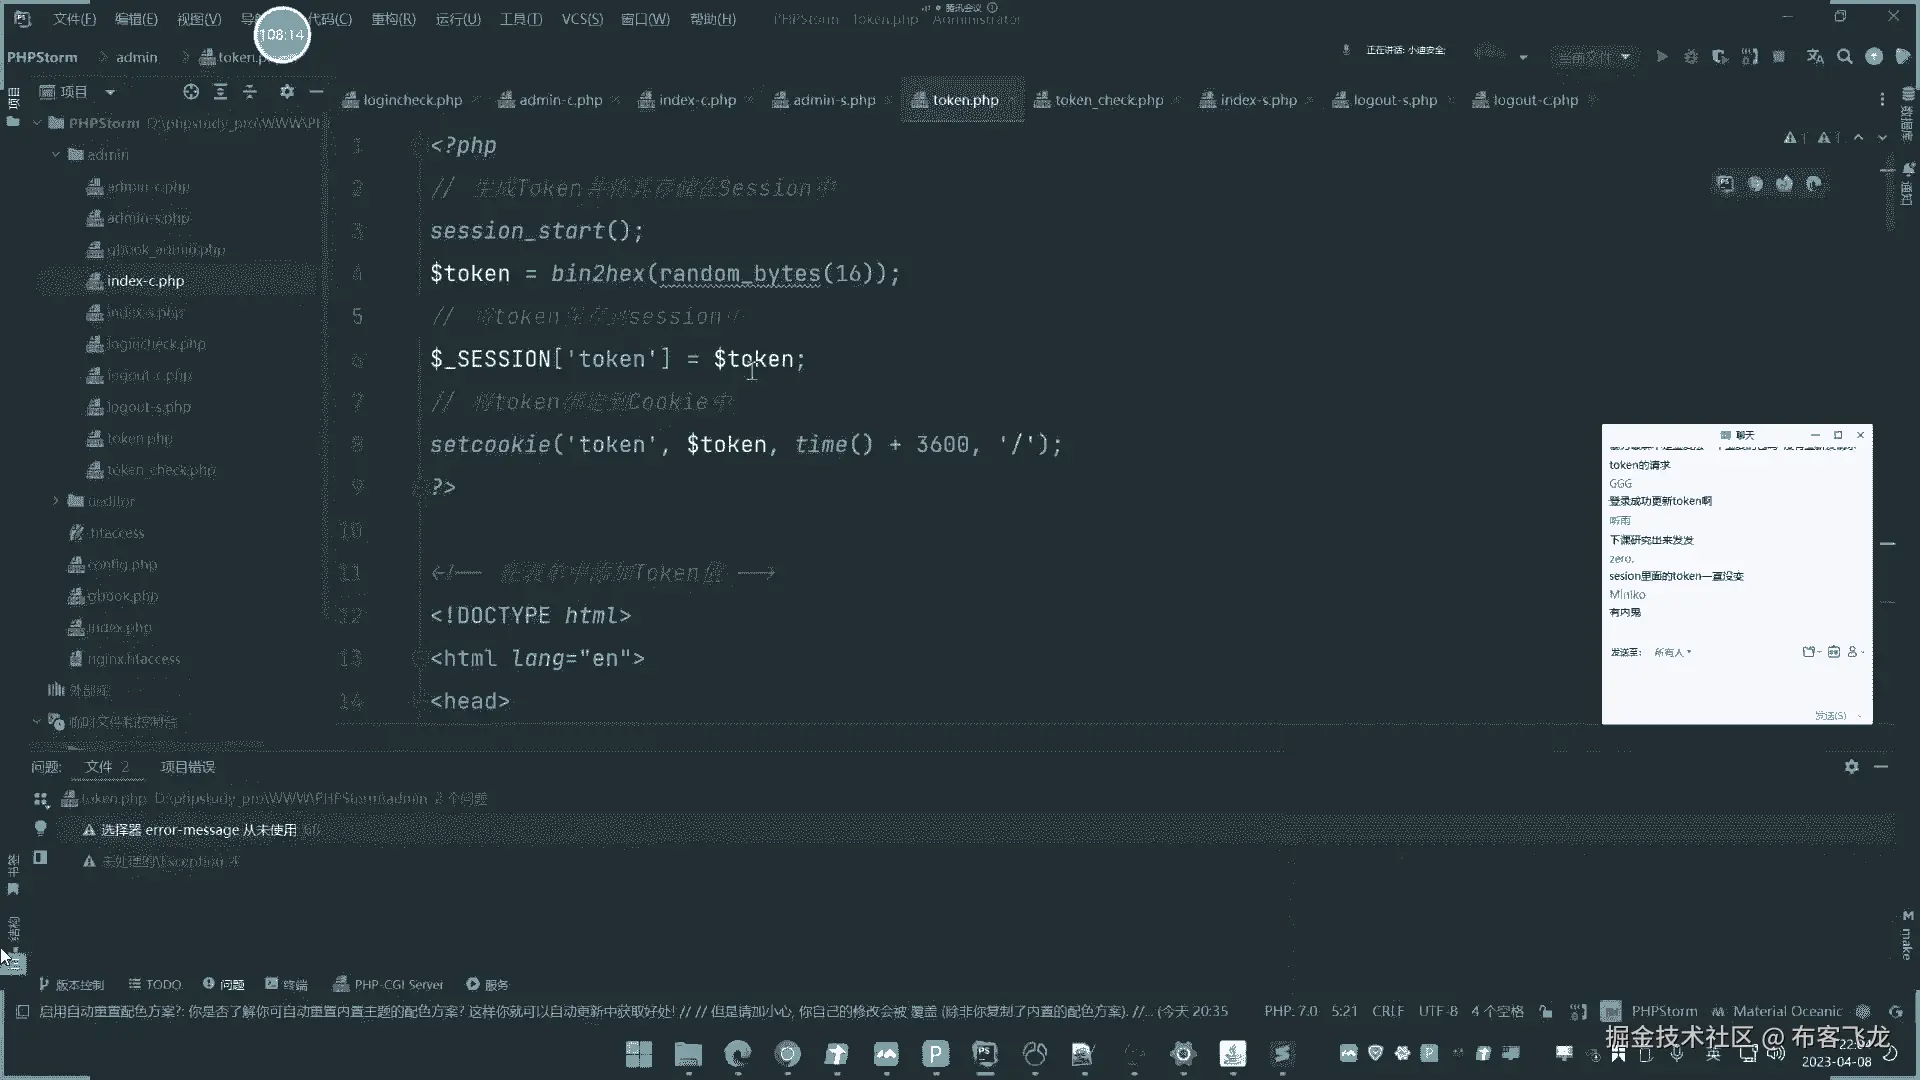
Task: Switch to token_check.php editor tab
Action: pos(1108,100)
